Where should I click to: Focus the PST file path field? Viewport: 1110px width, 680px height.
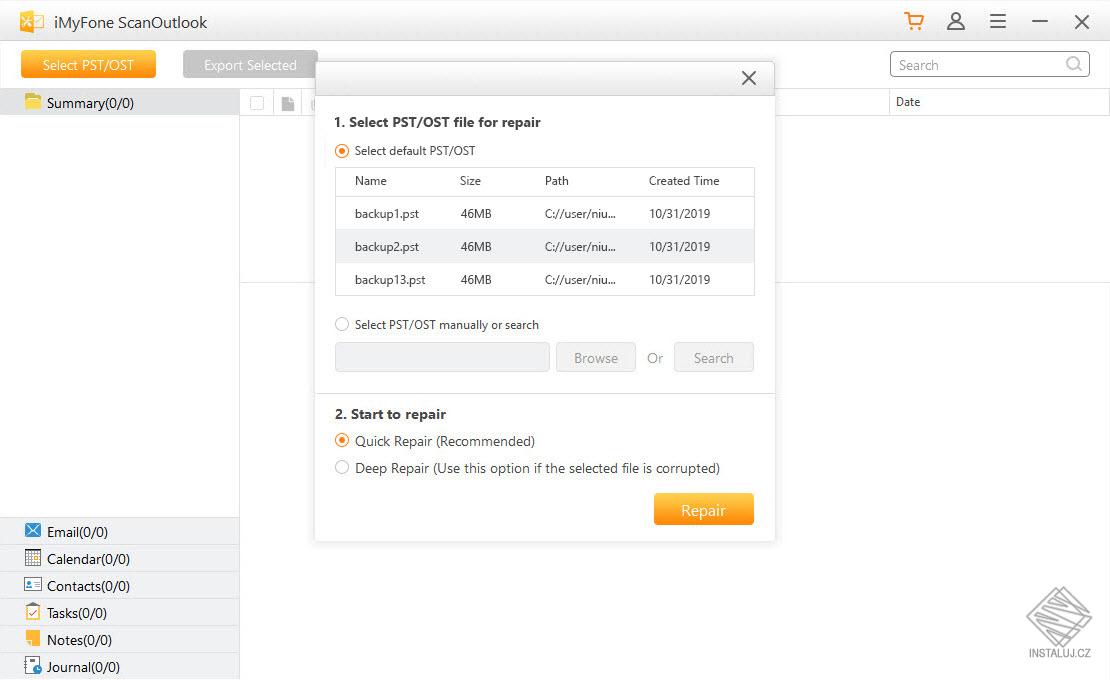(442, 357)
